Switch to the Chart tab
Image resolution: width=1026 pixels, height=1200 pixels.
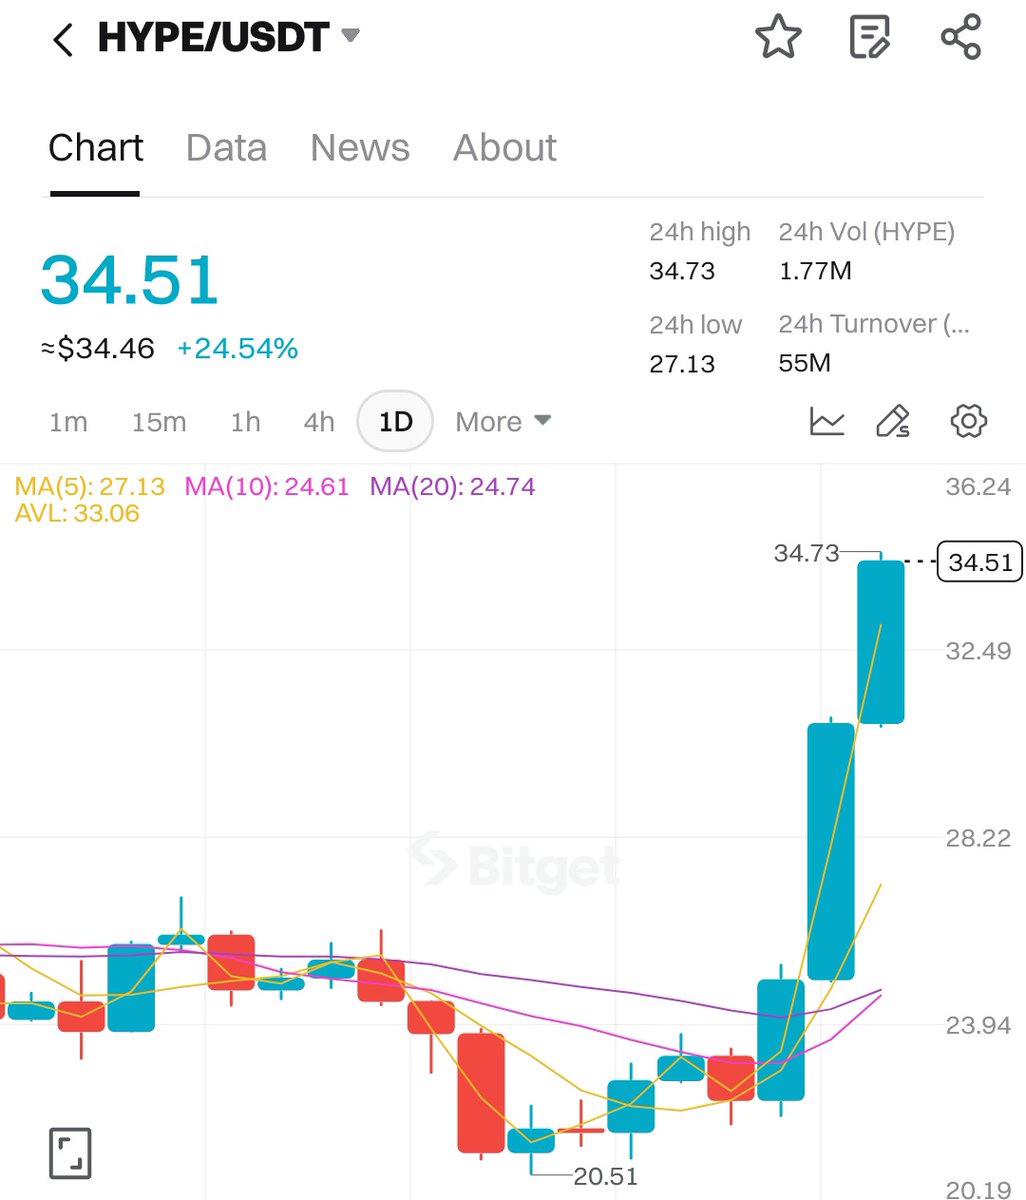(x=95, y=148)
